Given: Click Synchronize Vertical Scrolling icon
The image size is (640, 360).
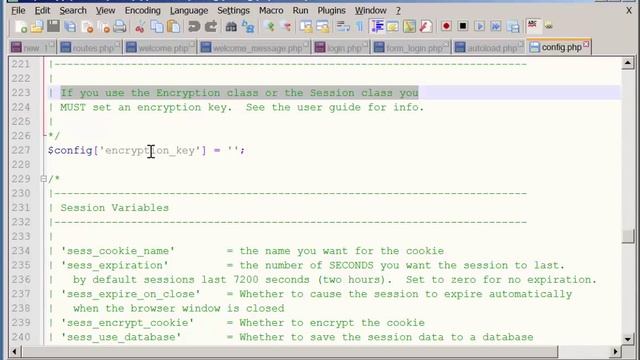Looking at the screenshot, I should click(x=306, y=27).
